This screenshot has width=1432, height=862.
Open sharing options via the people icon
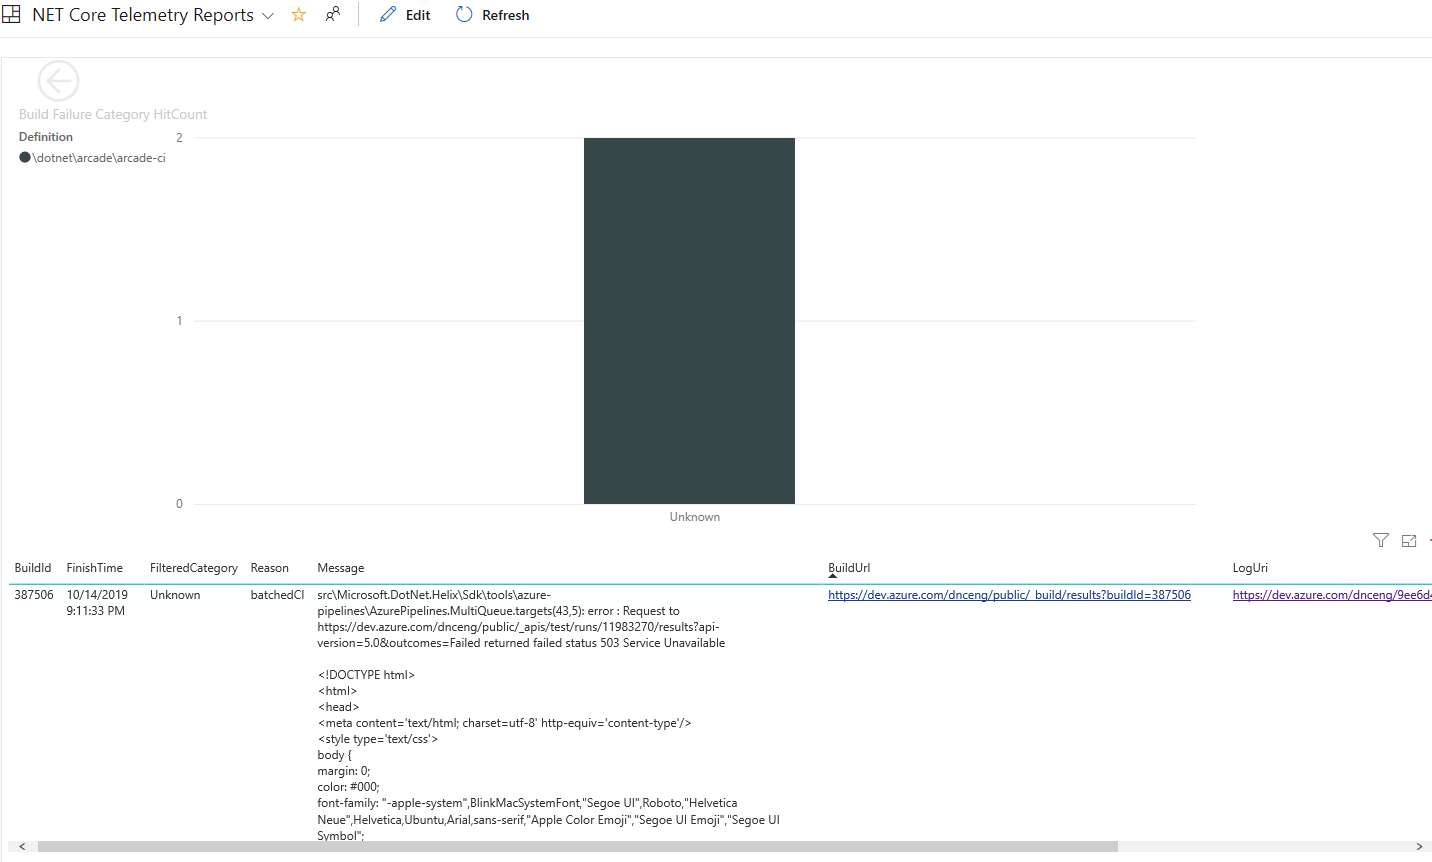point(331,14)
